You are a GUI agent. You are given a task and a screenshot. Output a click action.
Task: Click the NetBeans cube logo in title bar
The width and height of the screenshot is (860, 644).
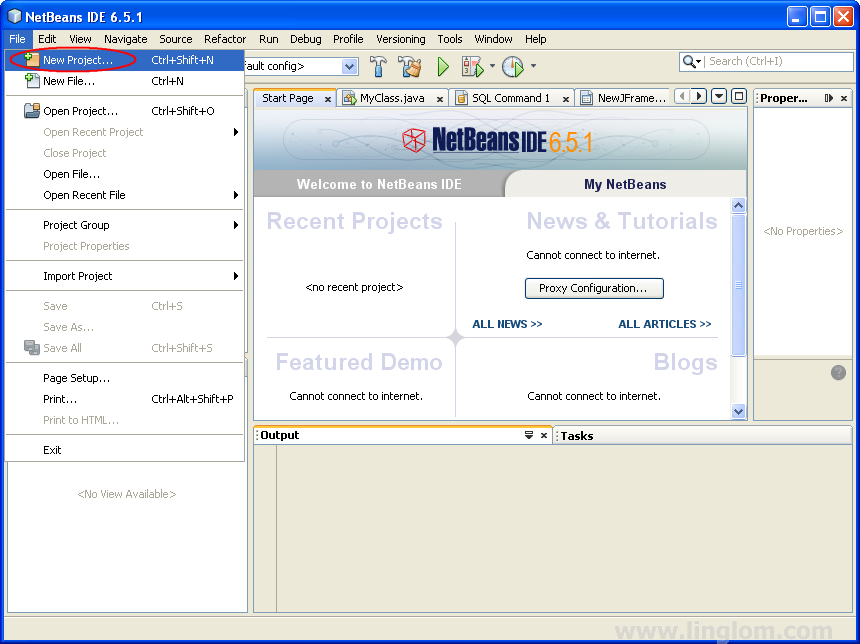tap(14, 17)
